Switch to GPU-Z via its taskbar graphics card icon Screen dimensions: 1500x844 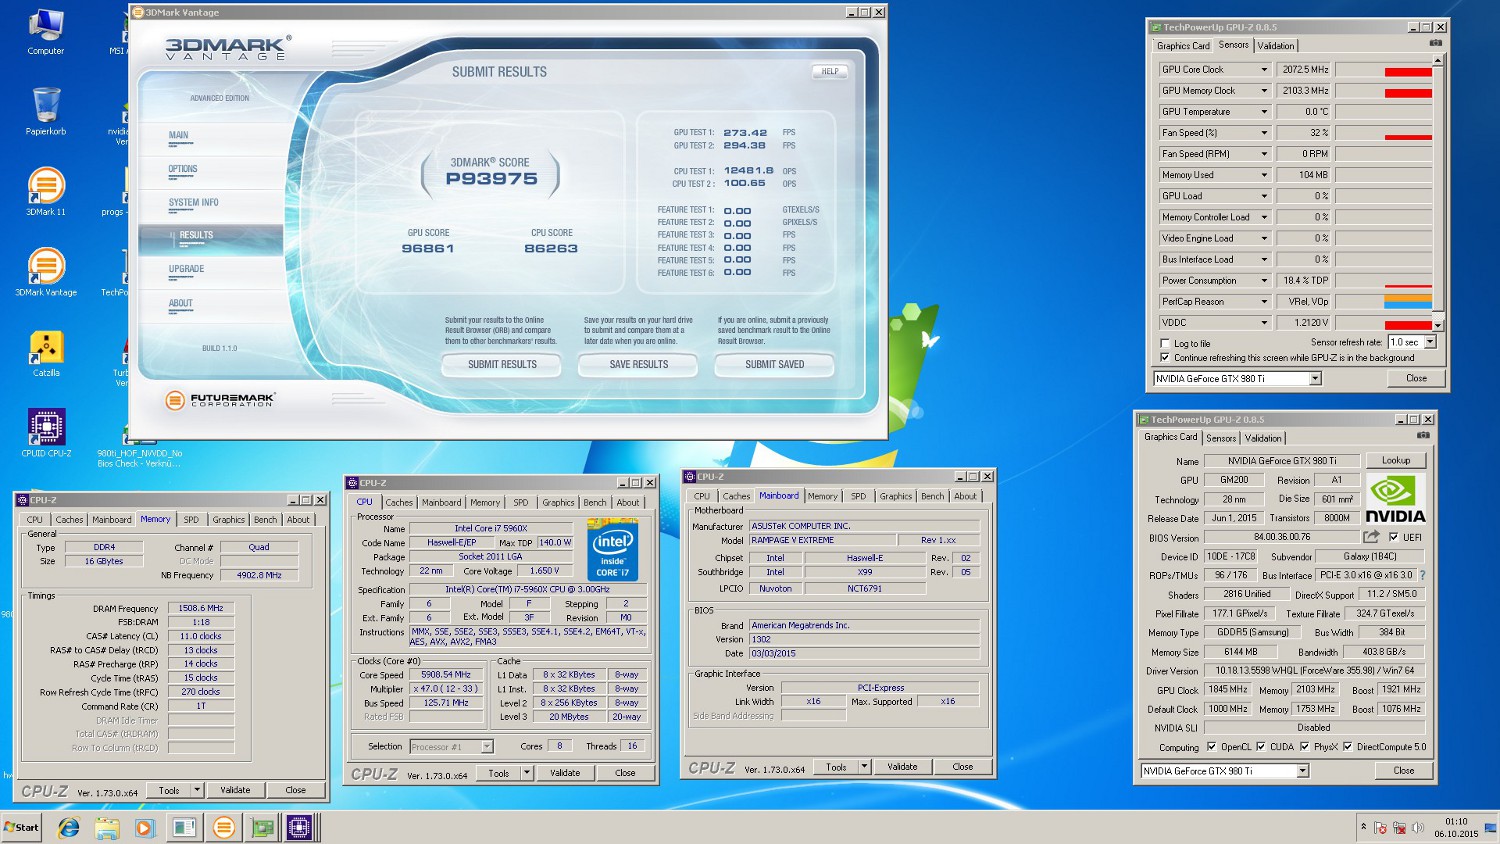(x=262, y=827)
